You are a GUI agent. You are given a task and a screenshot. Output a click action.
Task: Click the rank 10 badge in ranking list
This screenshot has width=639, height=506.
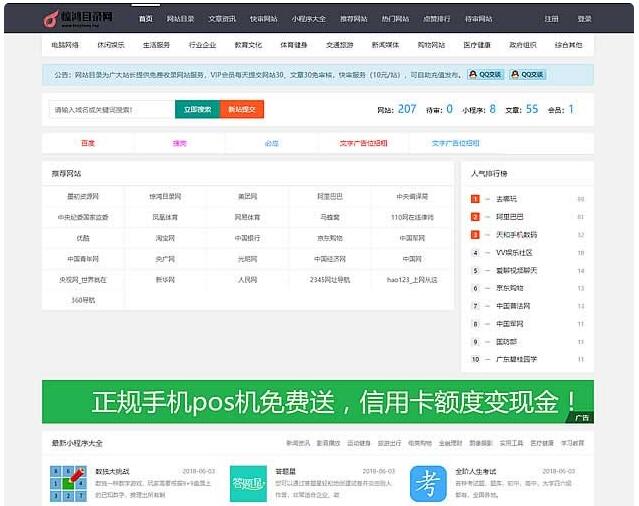point(475,359)
